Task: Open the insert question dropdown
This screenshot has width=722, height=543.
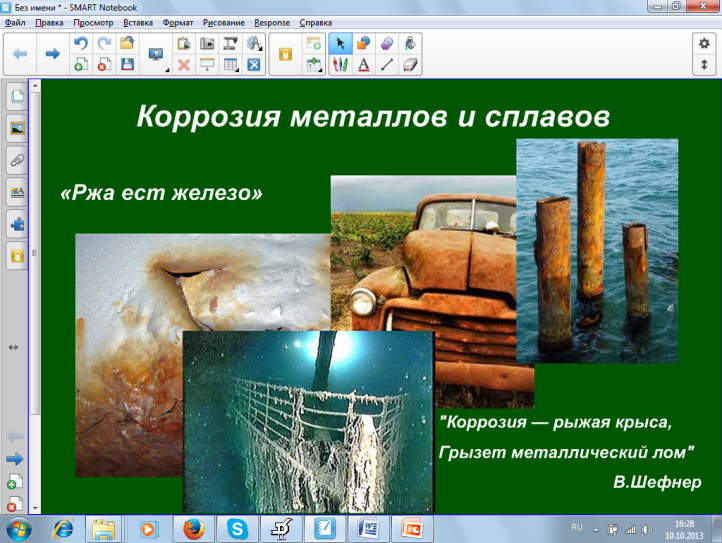Action: tap(314, 64)
